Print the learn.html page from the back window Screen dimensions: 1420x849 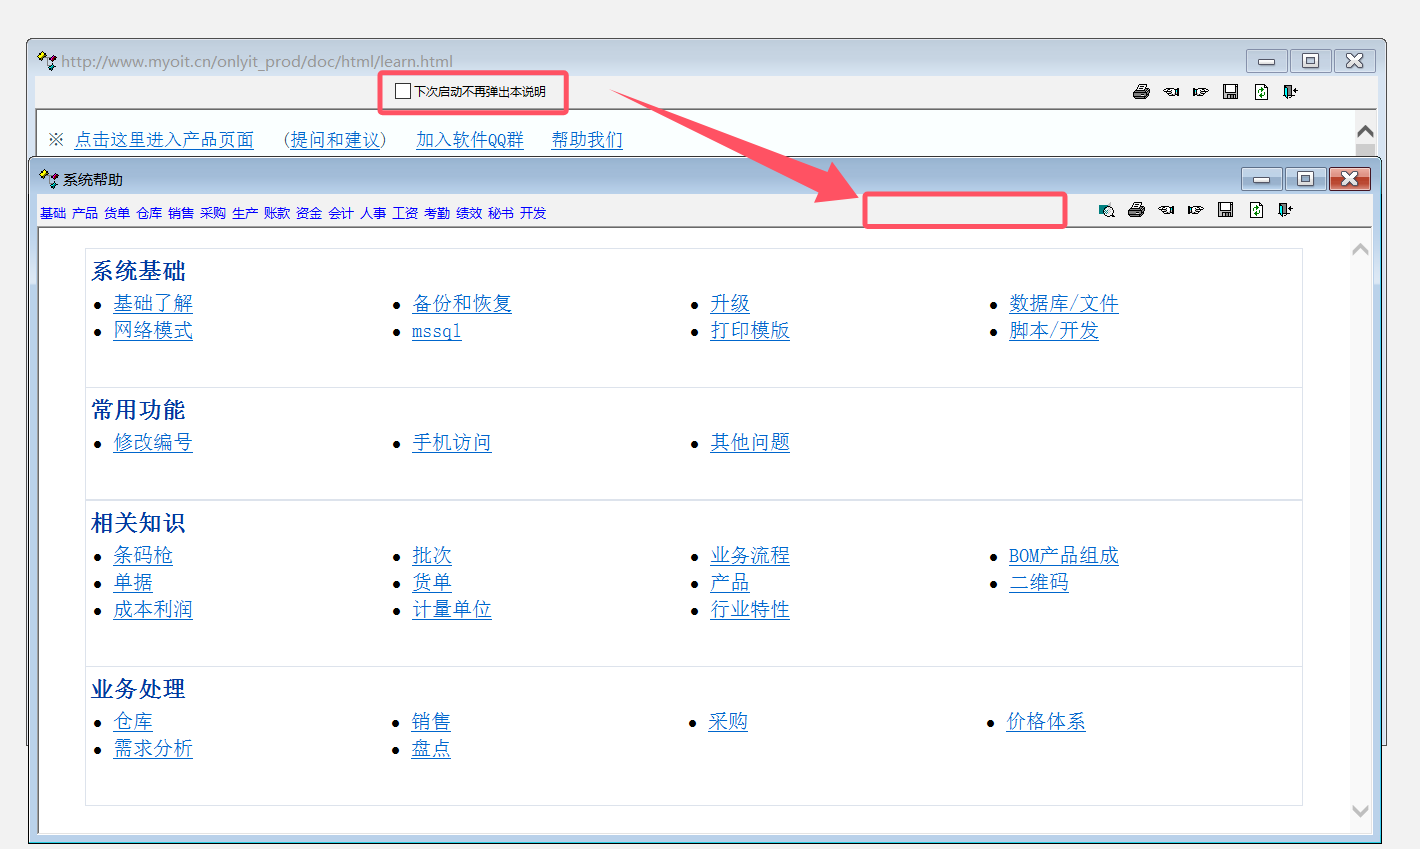tap(1141, 92)
